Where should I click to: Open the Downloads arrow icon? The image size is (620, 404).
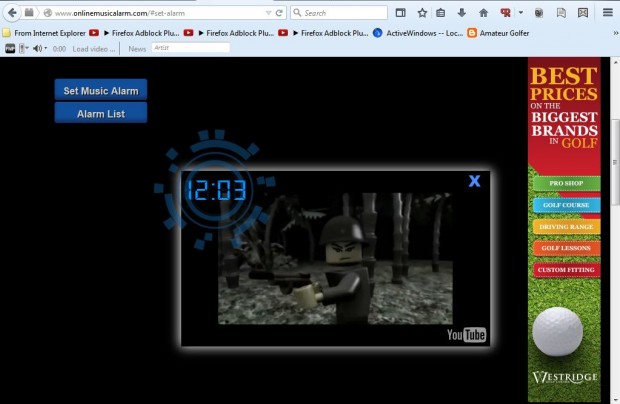[461, 13]
